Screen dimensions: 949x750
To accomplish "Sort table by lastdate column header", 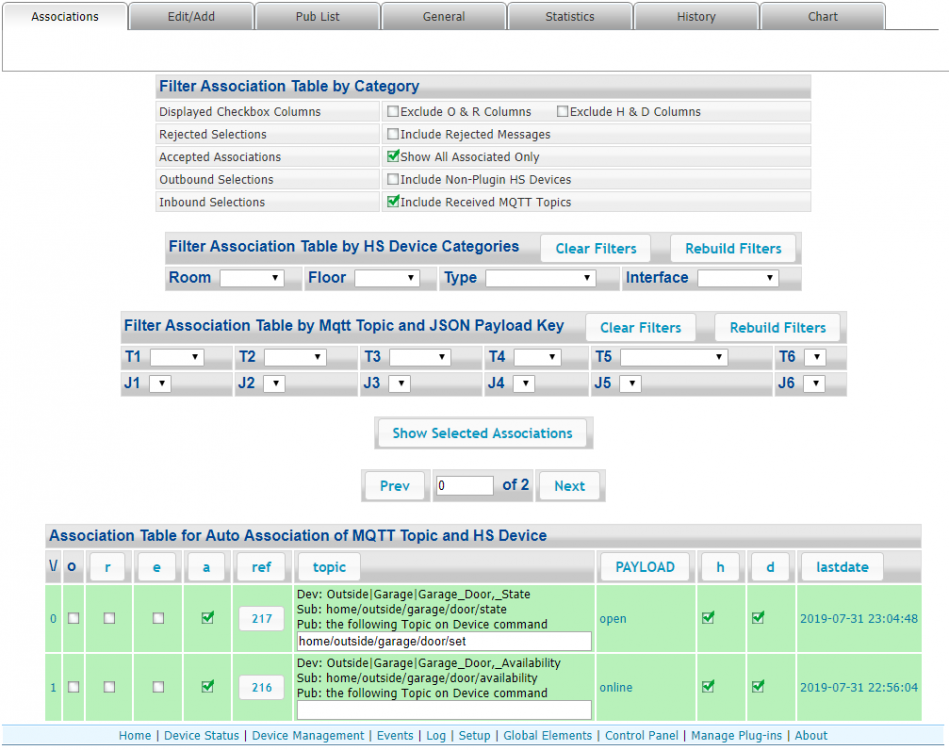I will pos(841,567).
